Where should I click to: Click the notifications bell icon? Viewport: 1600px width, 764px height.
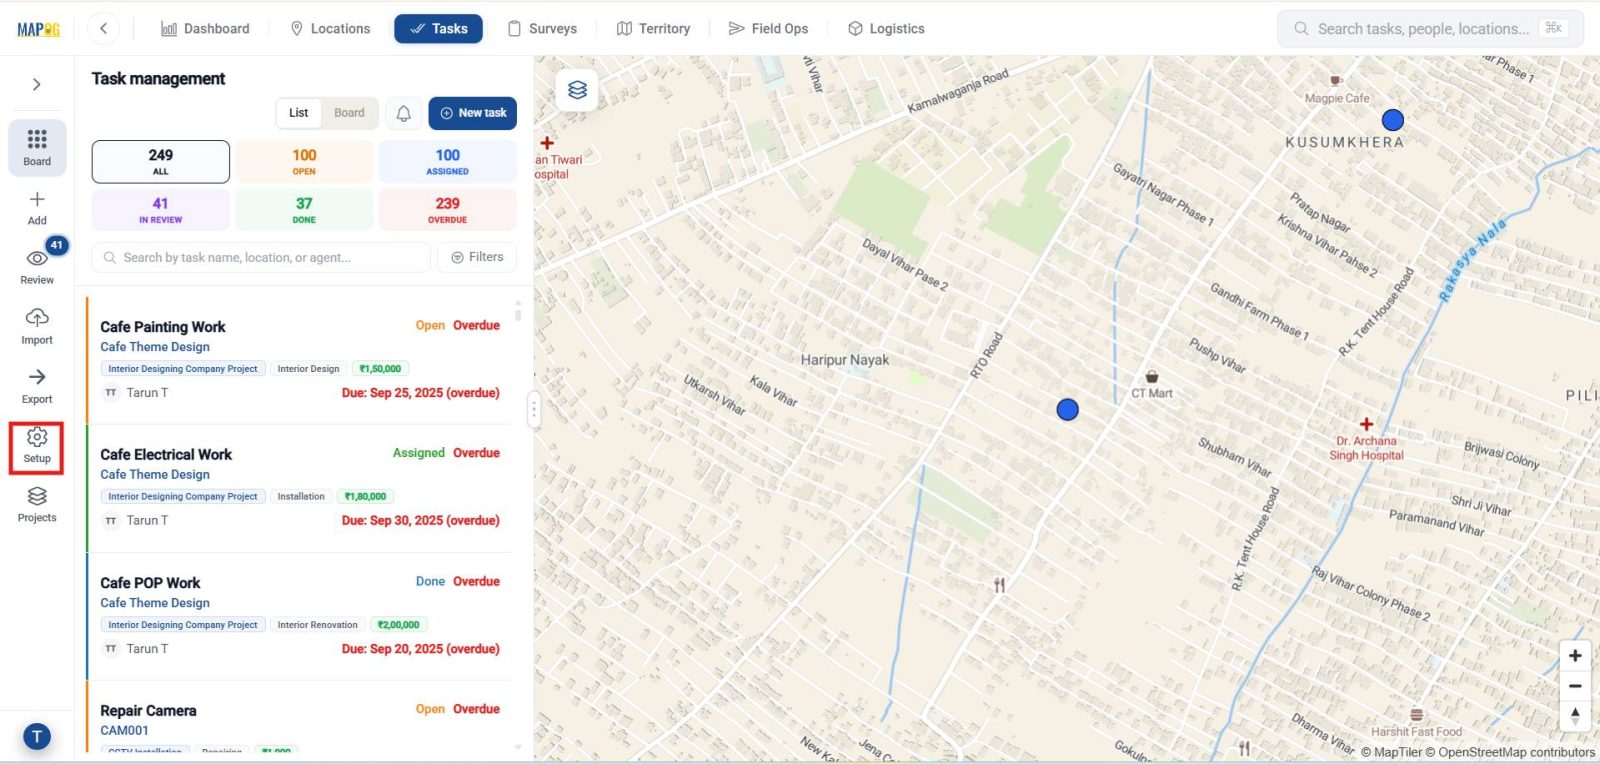tap(403, 113)
